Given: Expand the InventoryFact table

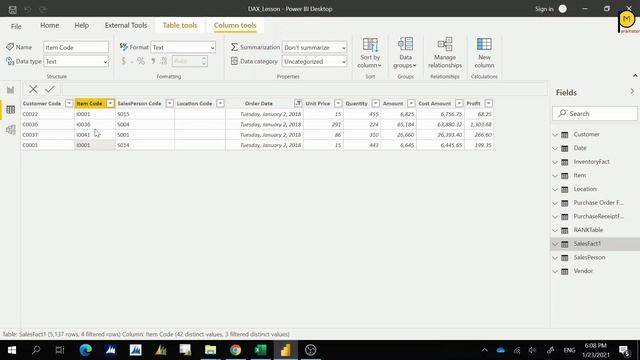Looking at the screenshot, I should (x=555, y=162).
